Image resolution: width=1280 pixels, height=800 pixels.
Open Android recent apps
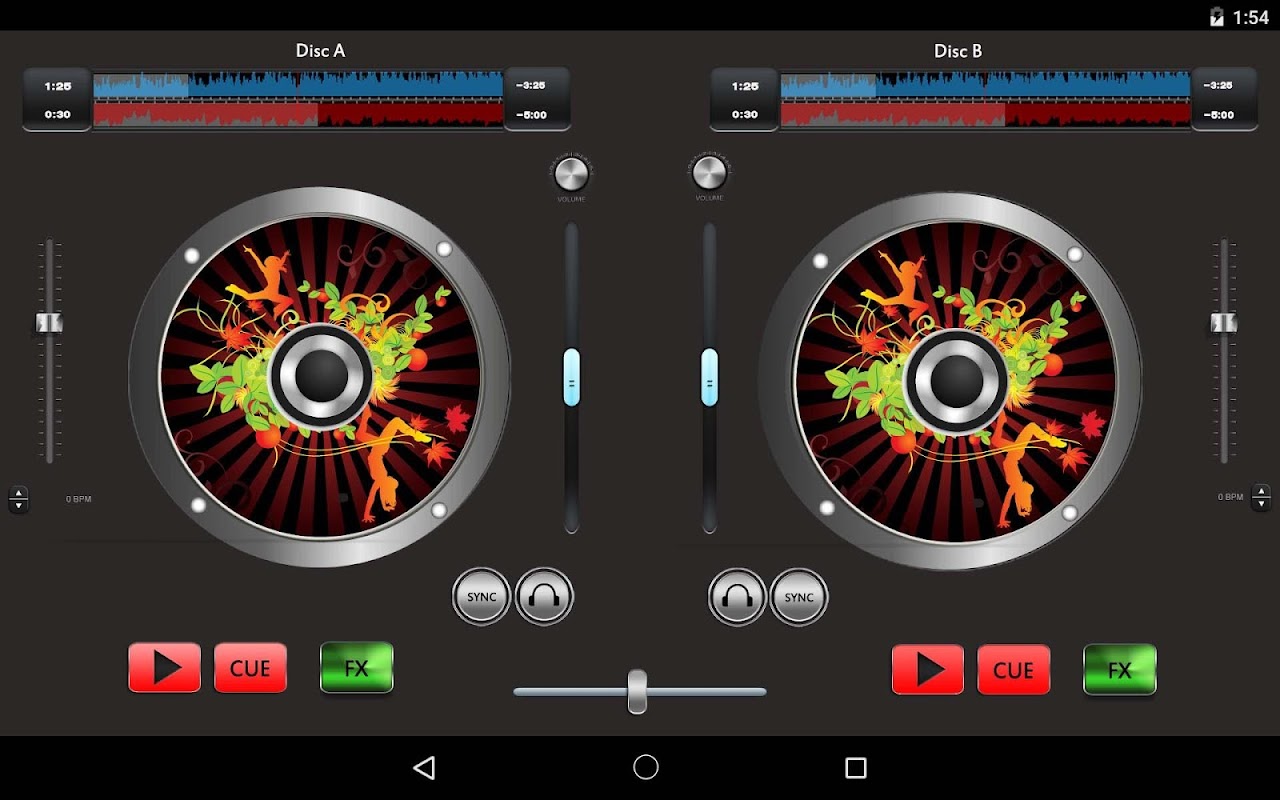(x=856, y=767)
